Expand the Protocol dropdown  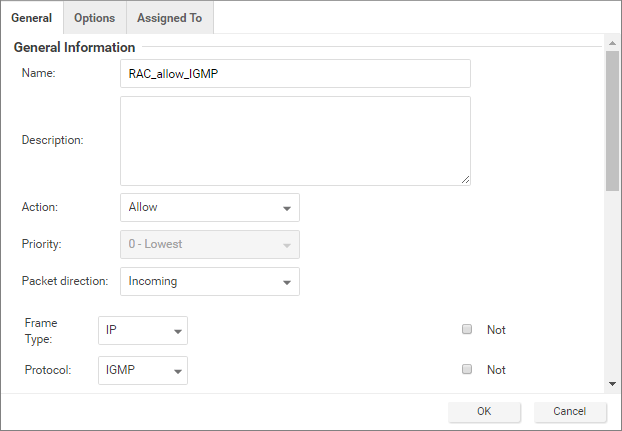pyautogui.click(x=142, y=370)
